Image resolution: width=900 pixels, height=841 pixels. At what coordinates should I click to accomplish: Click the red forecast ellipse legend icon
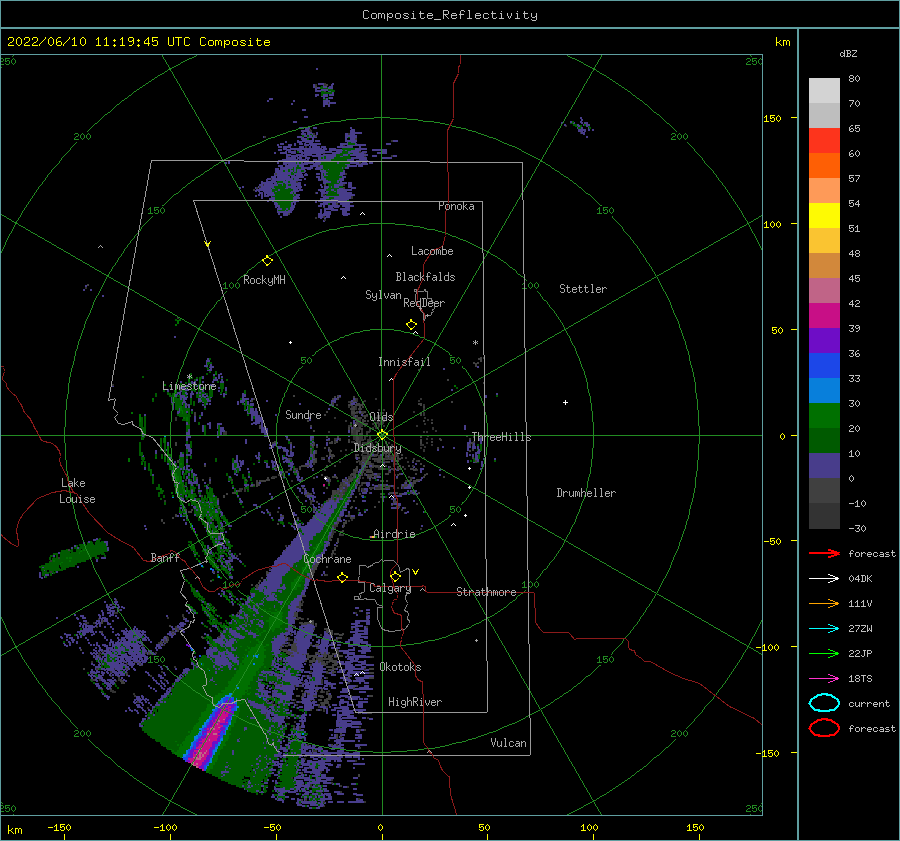[x=824, y=728]
